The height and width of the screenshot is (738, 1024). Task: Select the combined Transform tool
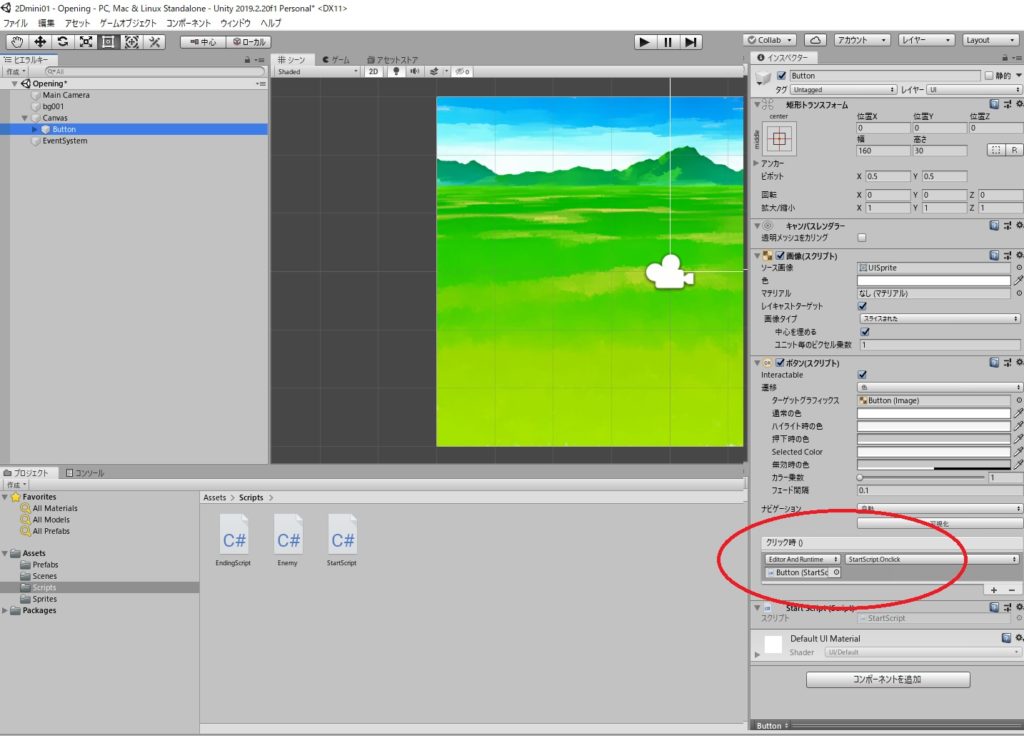[131, 42]
